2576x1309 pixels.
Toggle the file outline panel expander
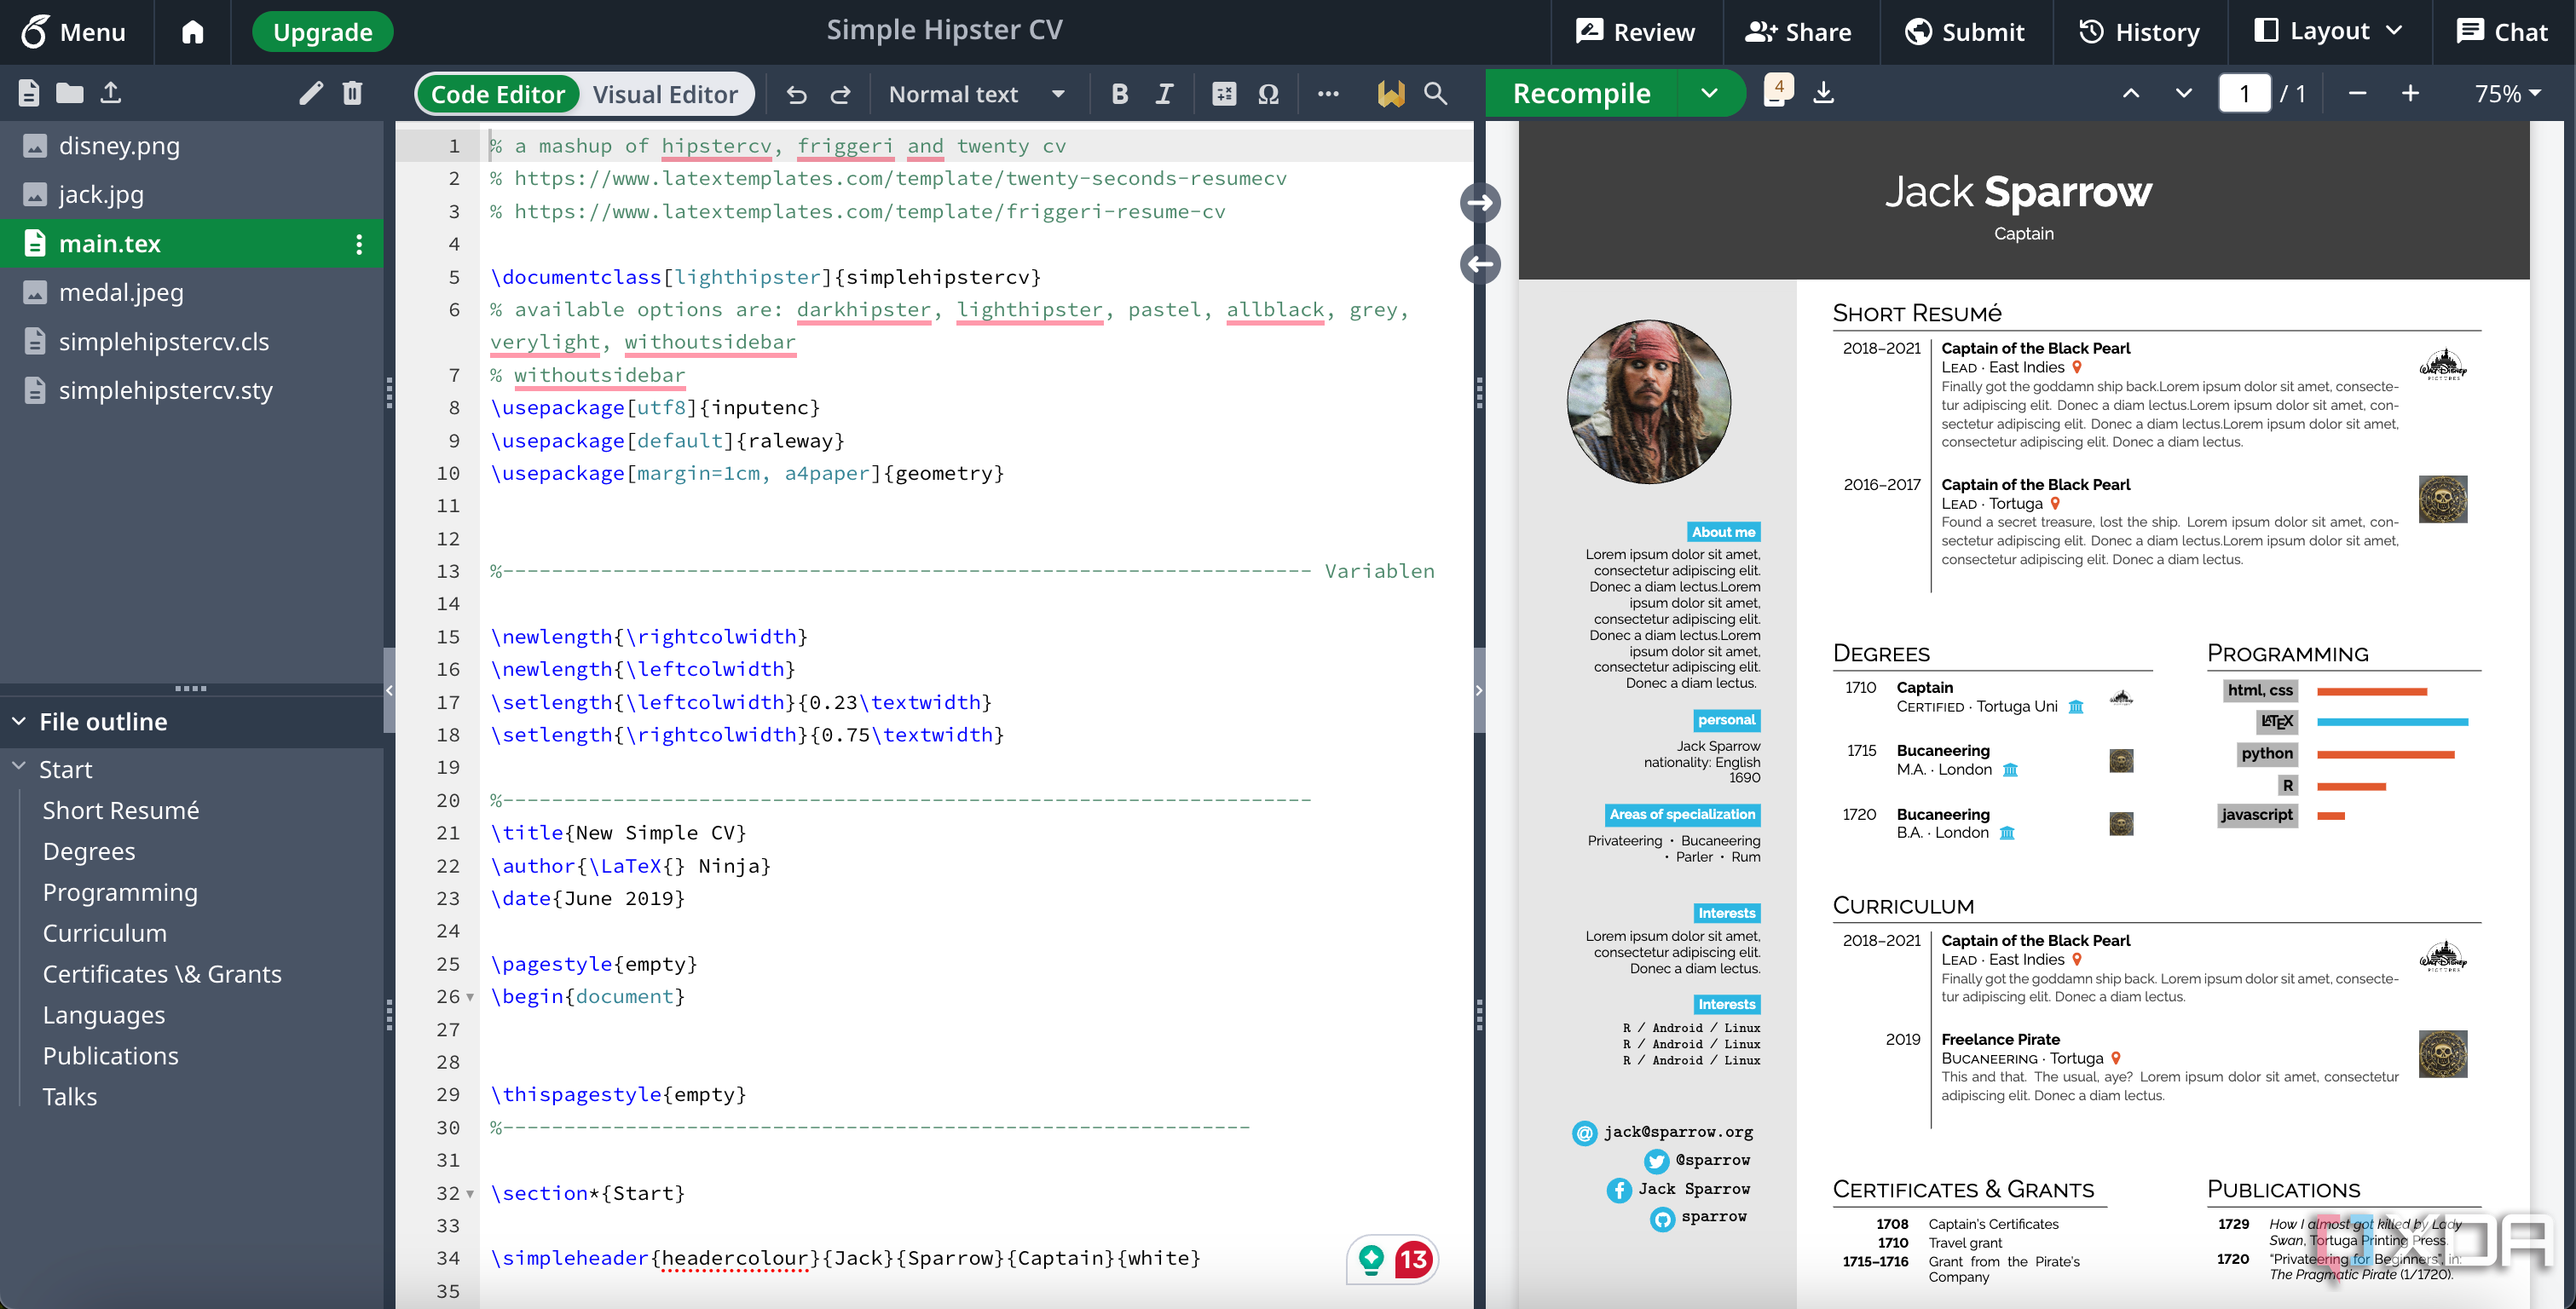(19, 721)
